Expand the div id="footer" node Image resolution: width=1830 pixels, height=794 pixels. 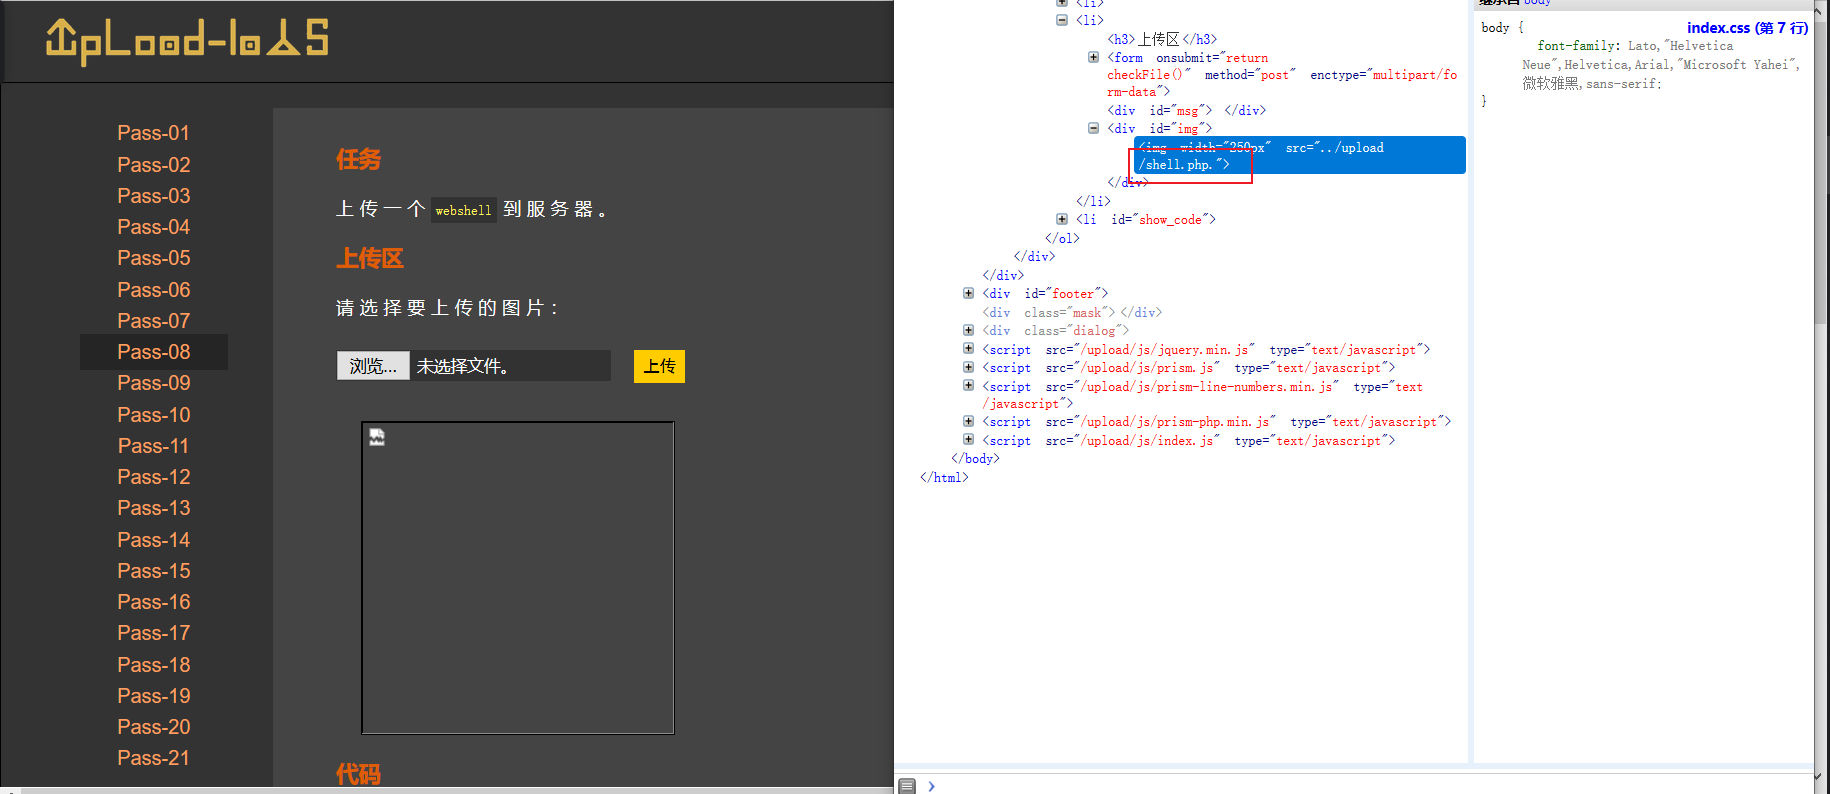coord(968,293)
